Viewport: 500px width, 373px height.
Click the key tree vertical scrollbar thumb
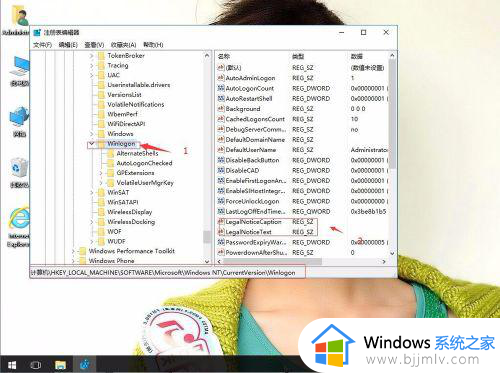click(x=207, y=236)
